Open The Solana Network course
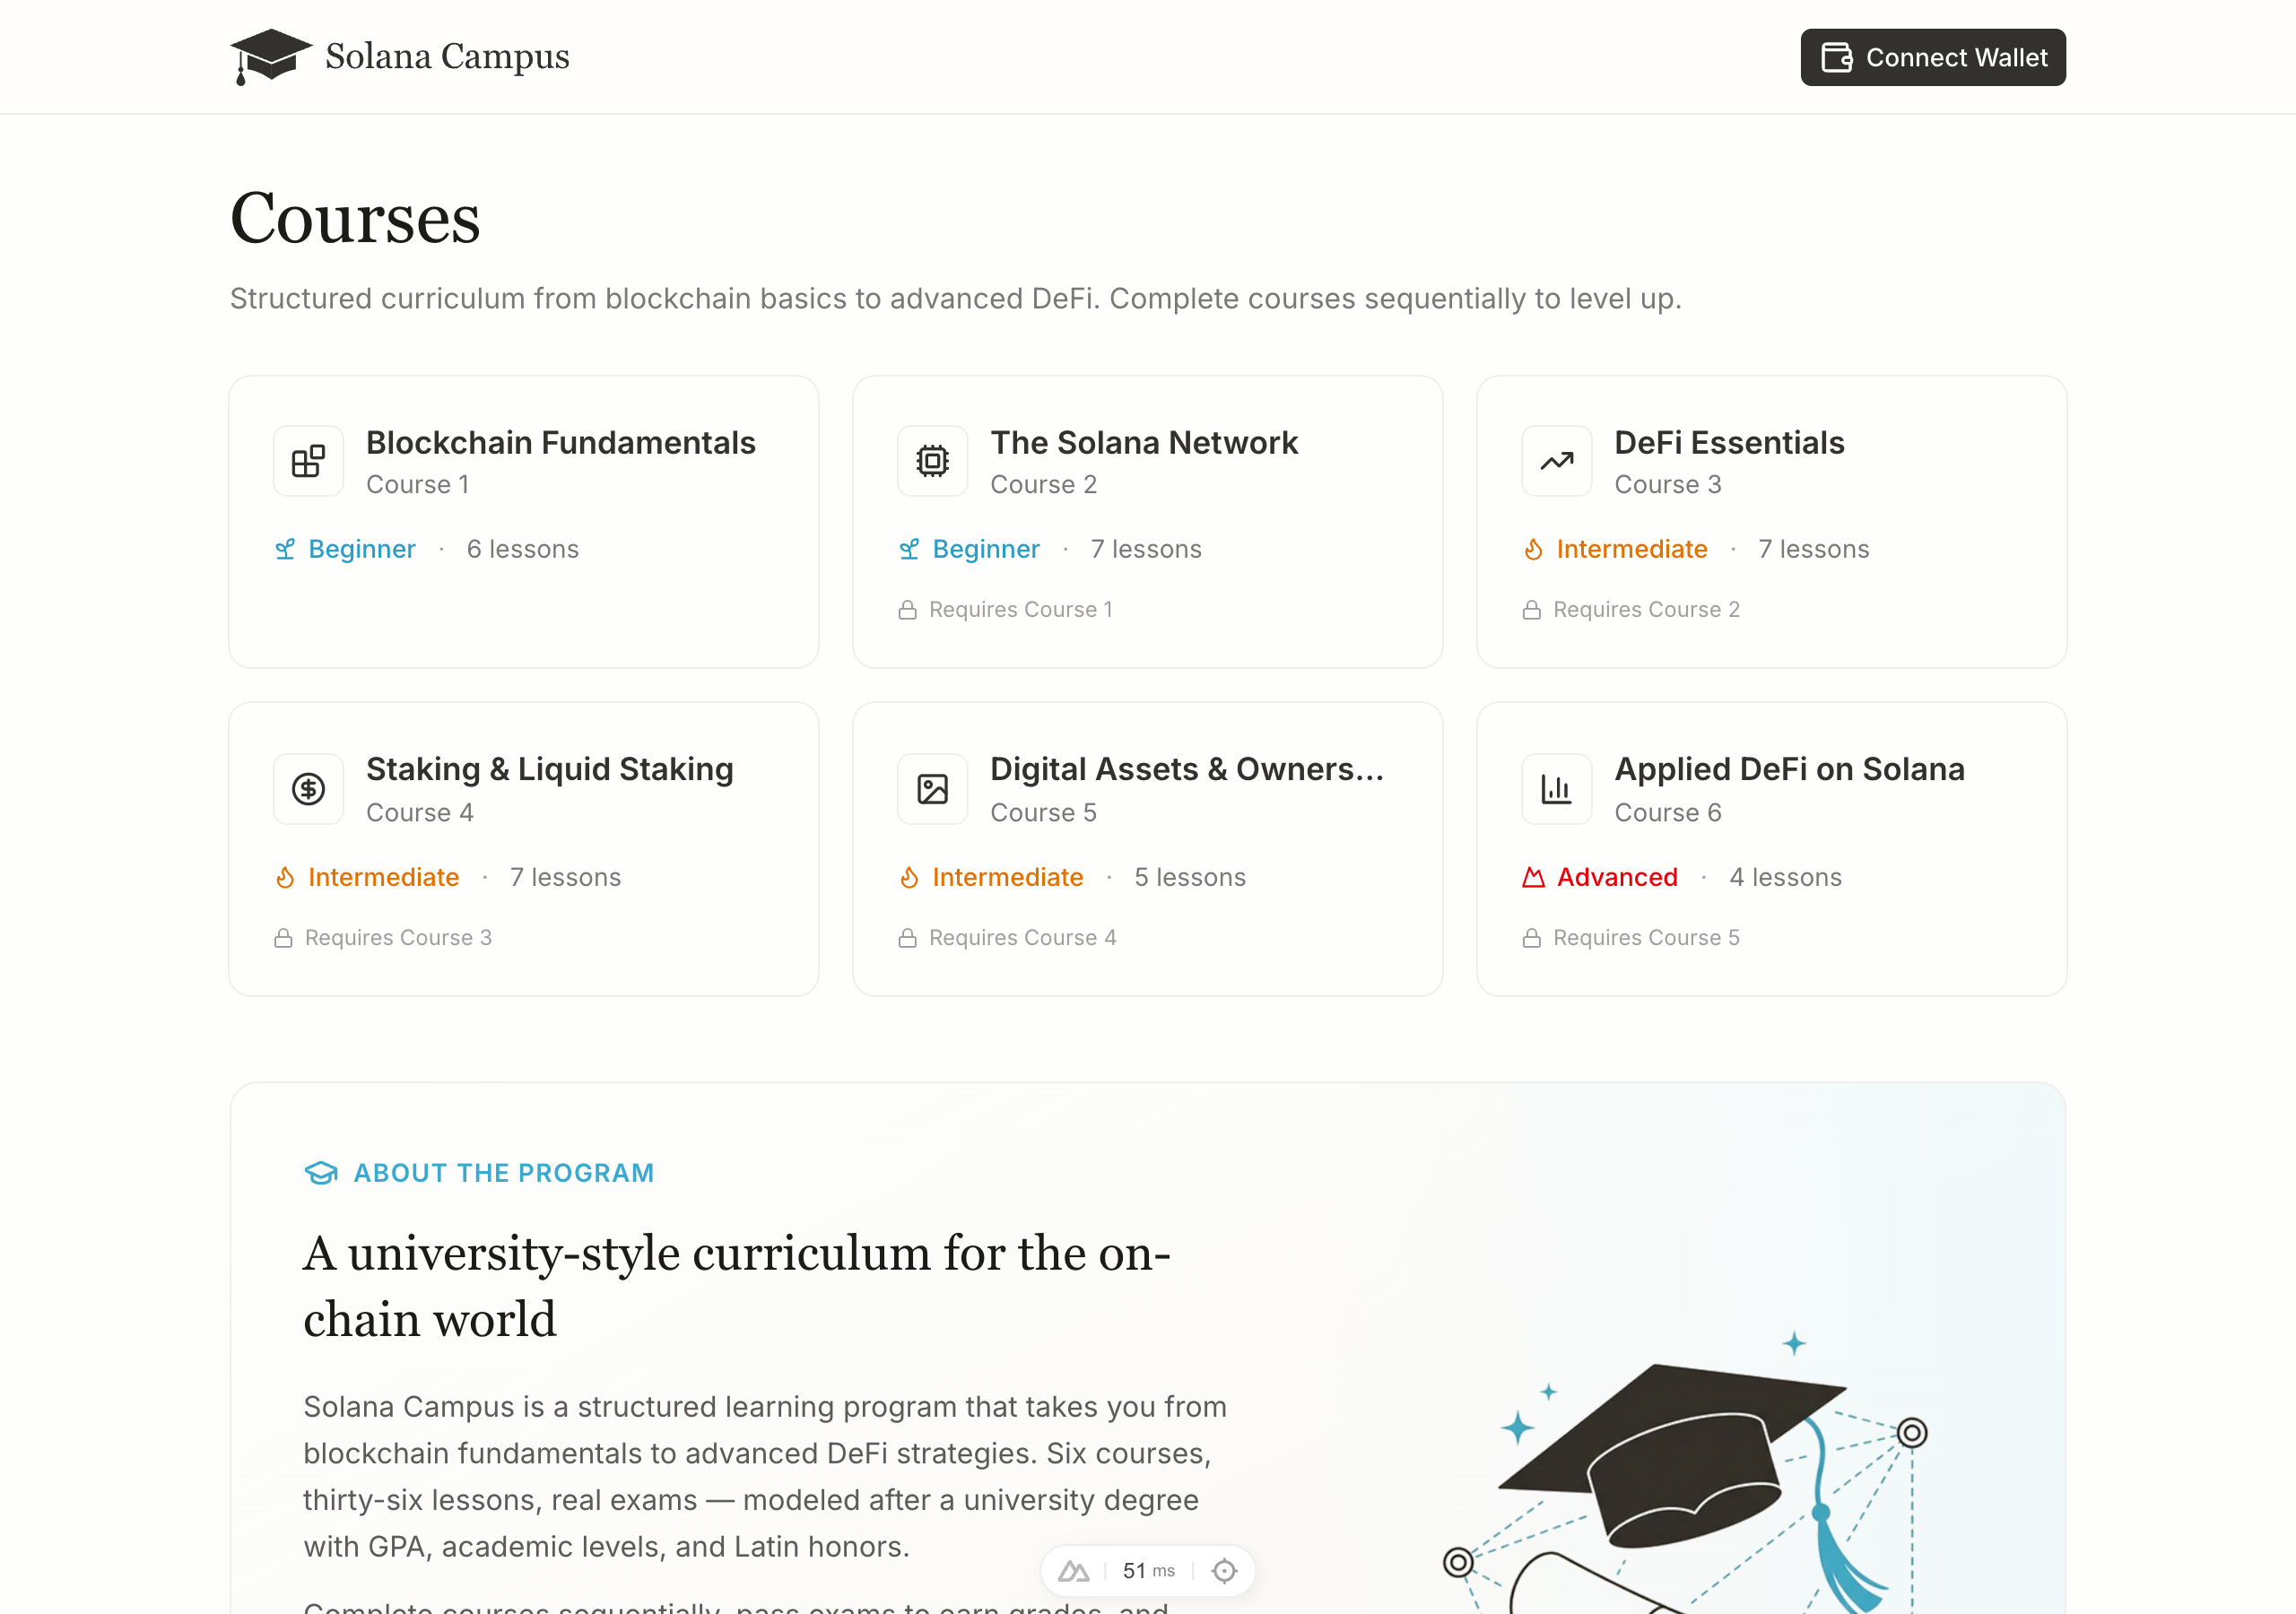This screenshot has width=2296, height=1614. 1147,521
